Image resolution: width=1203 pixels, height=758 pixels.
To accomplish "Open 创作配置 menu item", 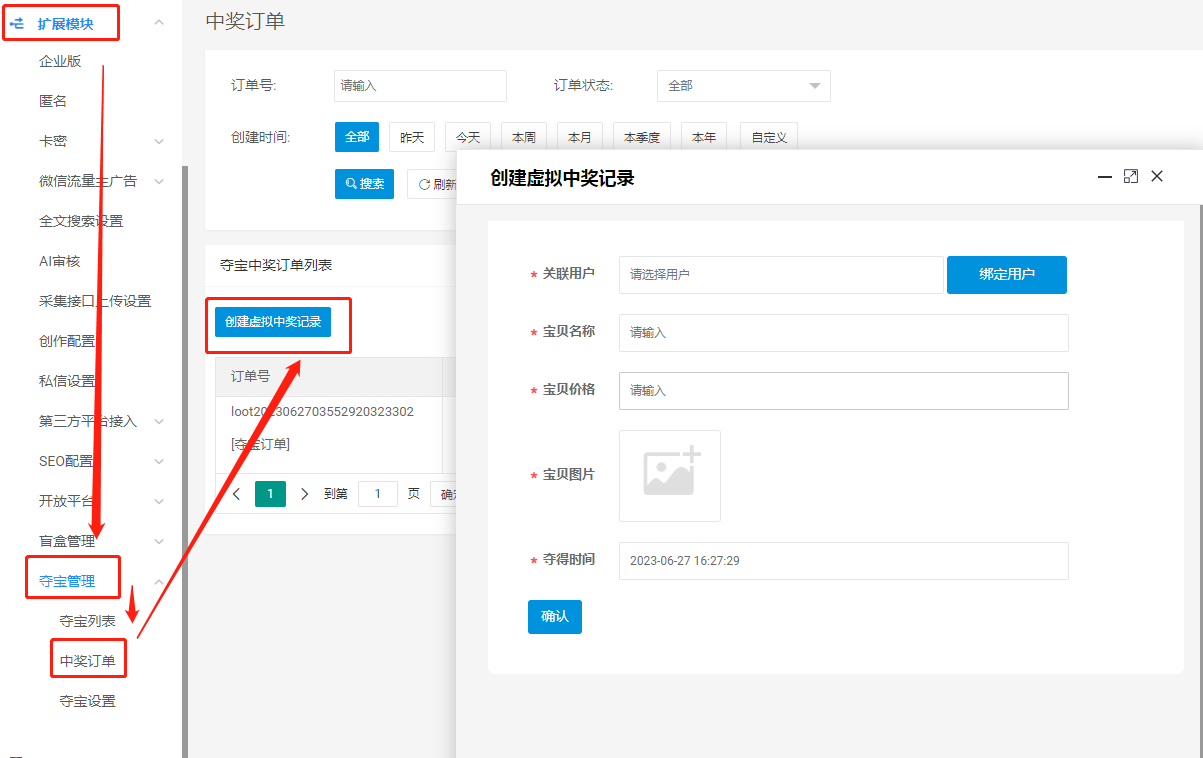I will (67, 341).
